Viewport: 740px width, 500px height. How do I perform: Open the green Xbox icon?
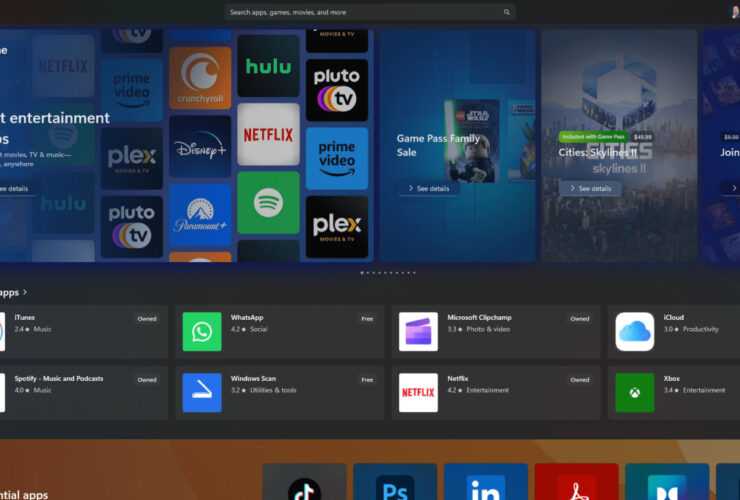[x=635, y=393]
